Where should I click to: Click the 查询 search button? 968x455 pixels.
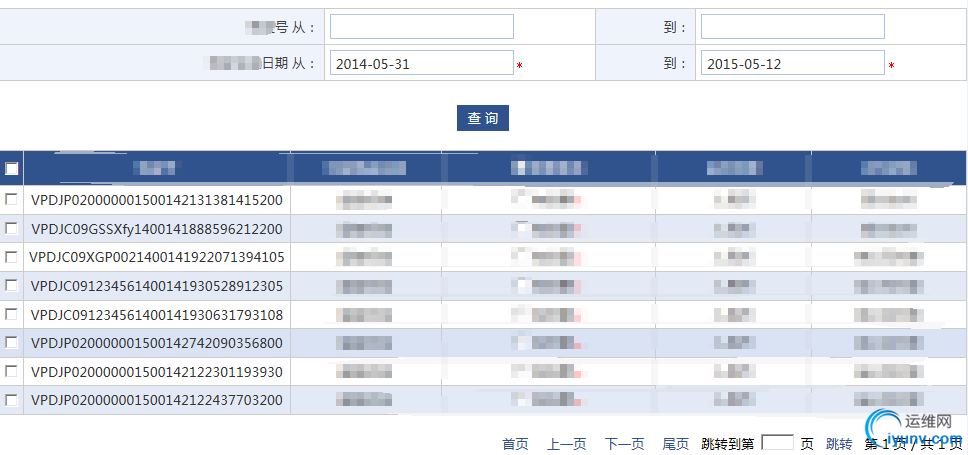(483, 118)
